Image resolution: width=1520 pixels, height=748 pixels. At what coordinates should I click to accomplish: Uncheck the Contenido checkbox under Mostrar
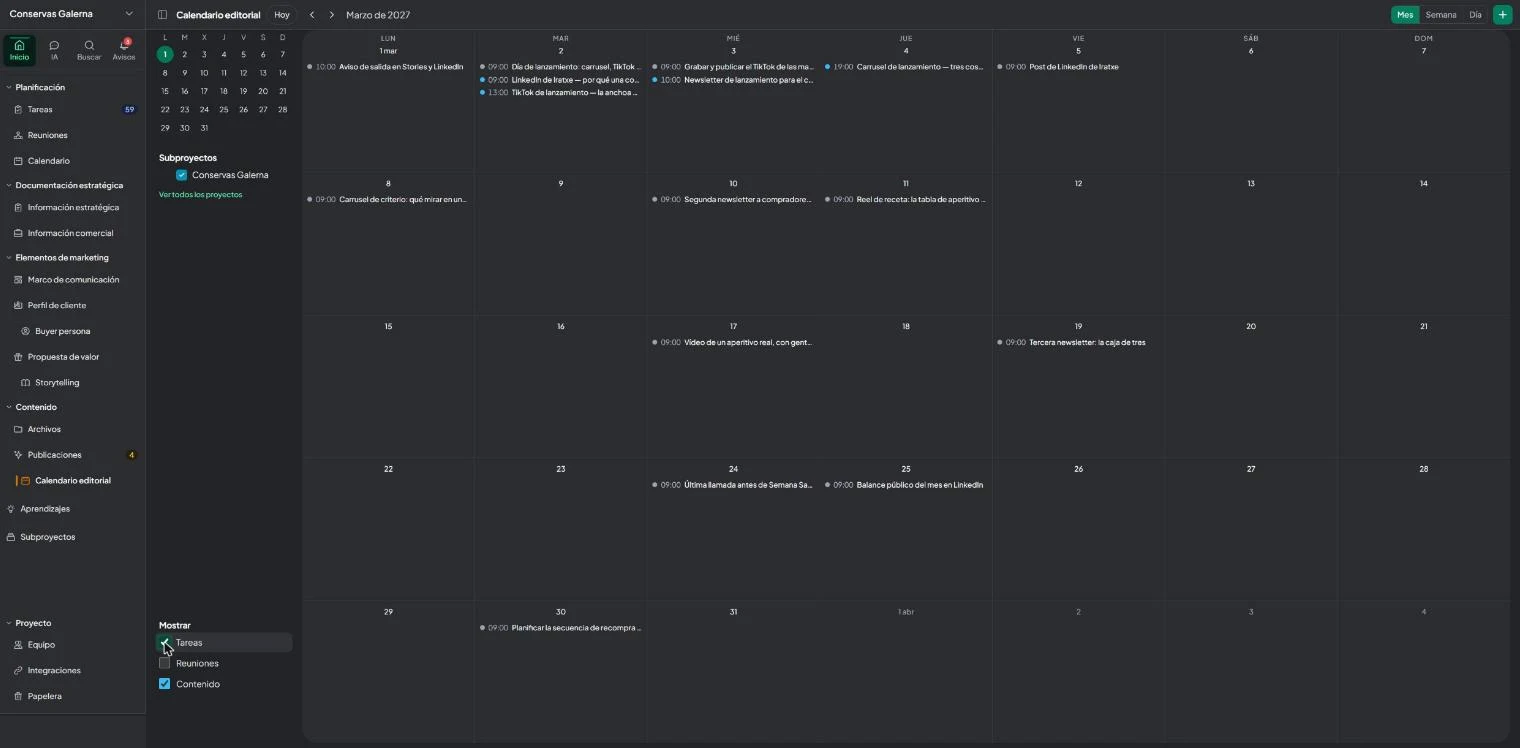[165, 684]
